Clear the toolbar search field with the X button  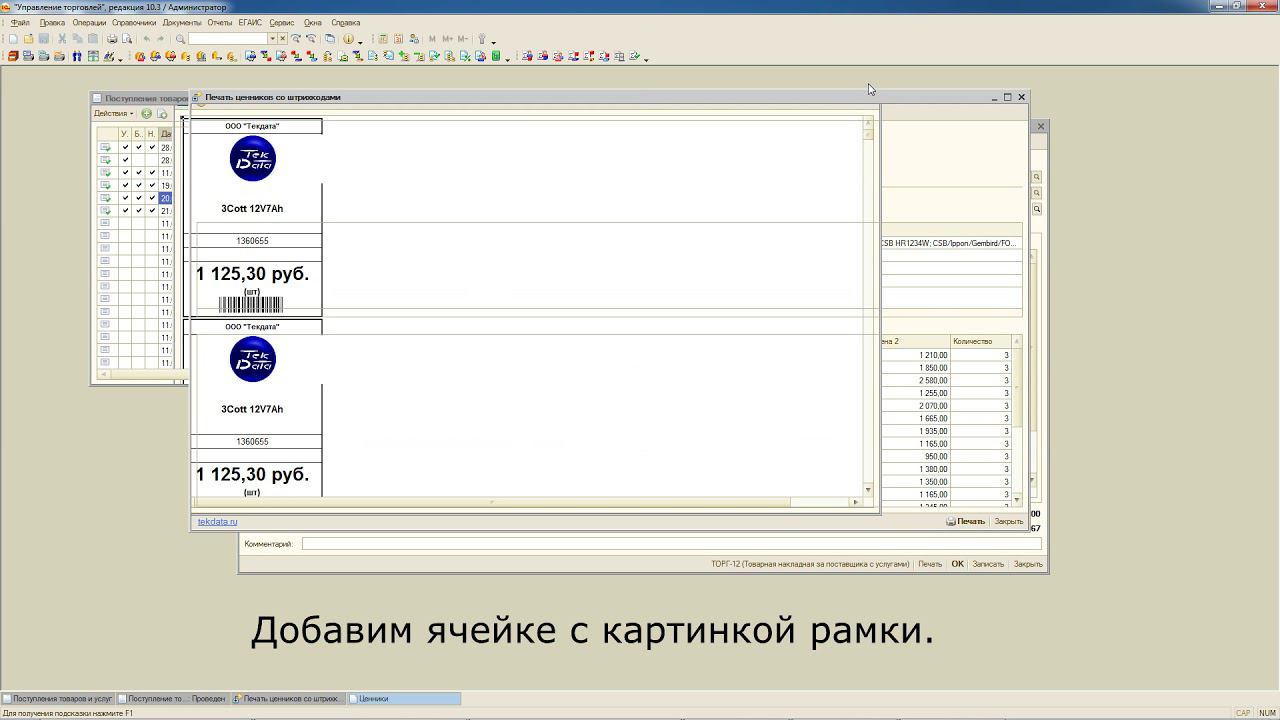[x=282, y=39]
